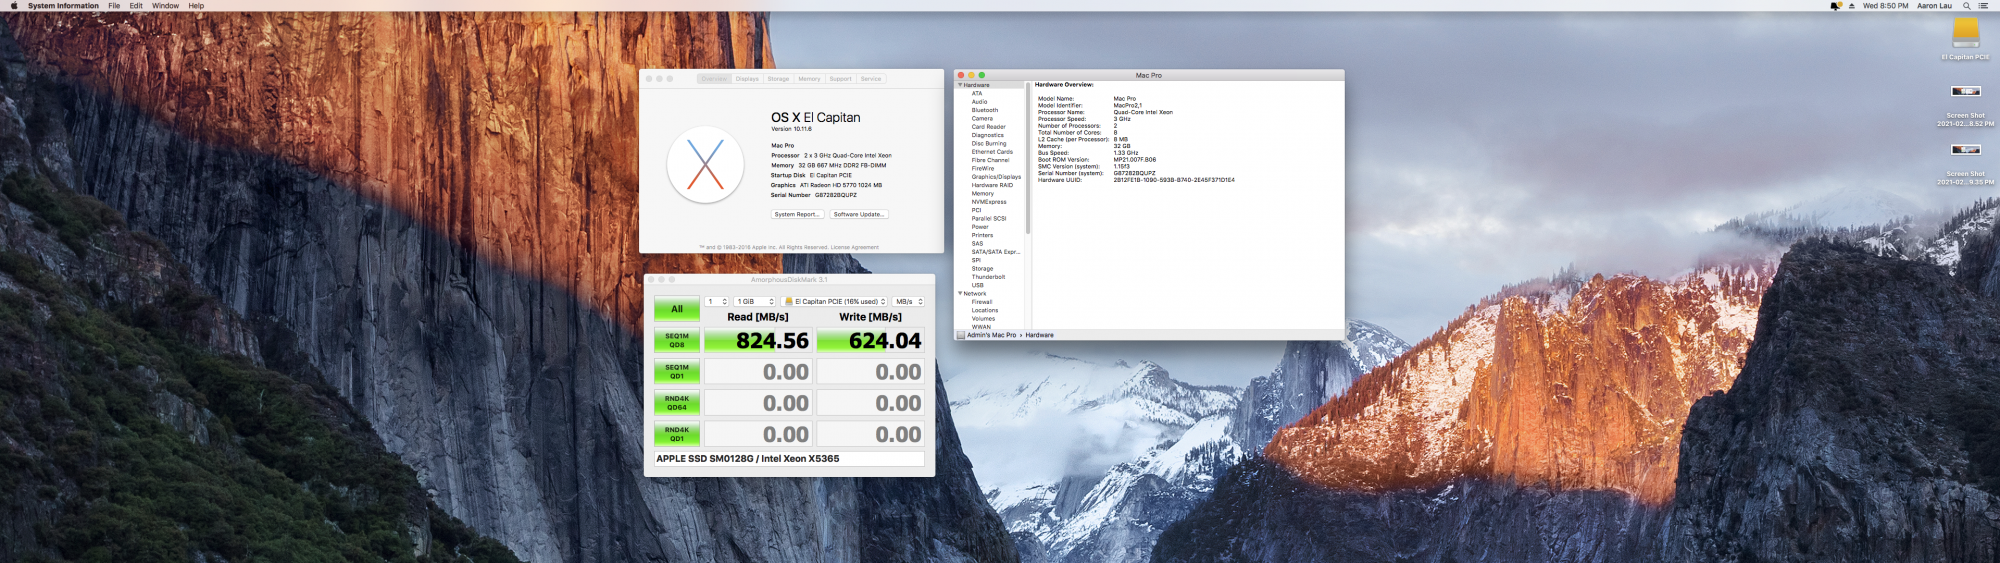Click the 624.04 write result cell
The width and height of the screenshot is (2000, 563).
coord(870,341)
